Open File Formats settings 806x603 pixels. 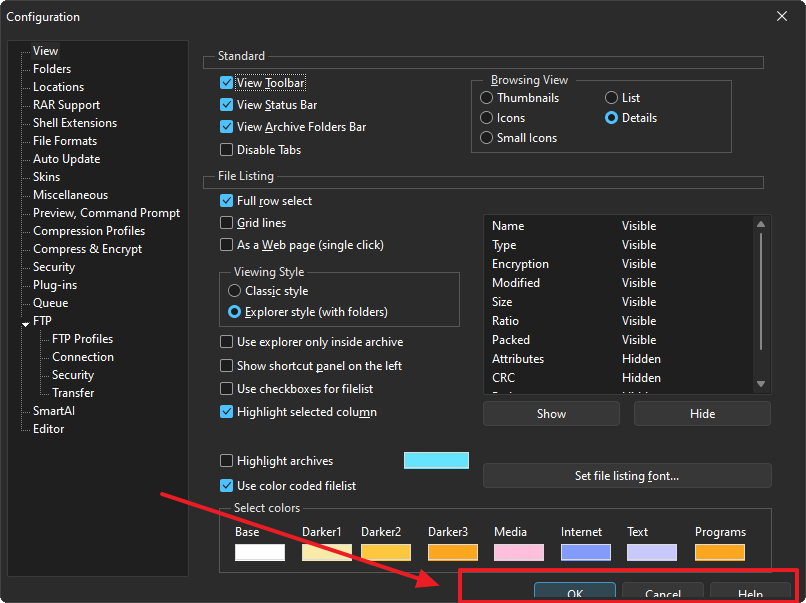pos(65,141)
